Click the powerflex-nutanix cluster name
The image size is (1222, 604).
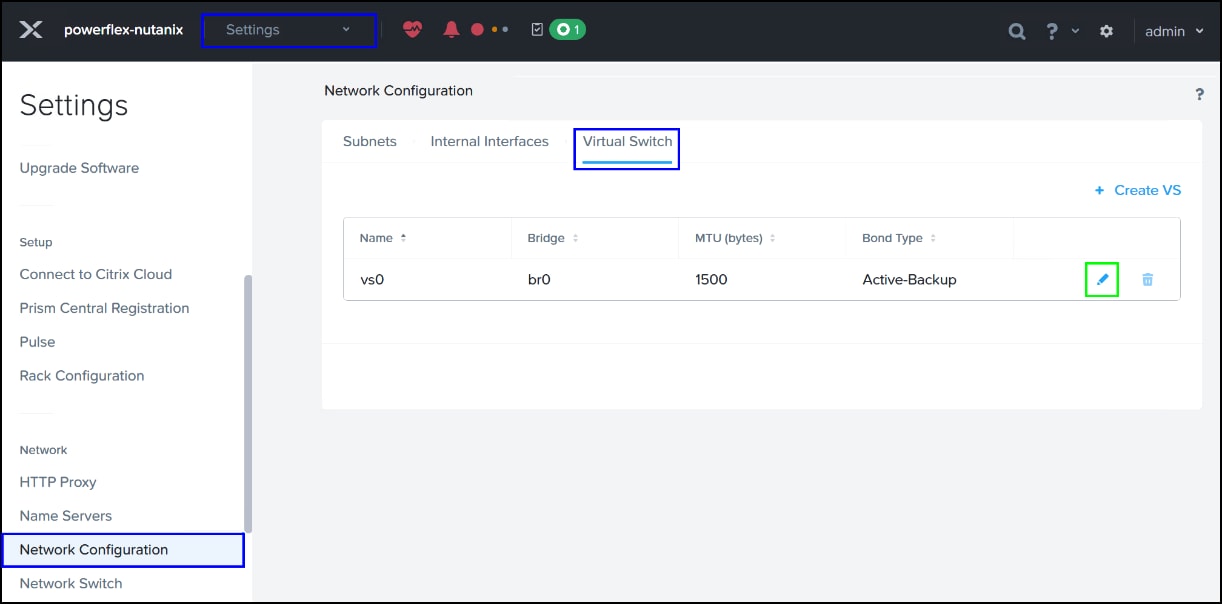tap(124, 30)
